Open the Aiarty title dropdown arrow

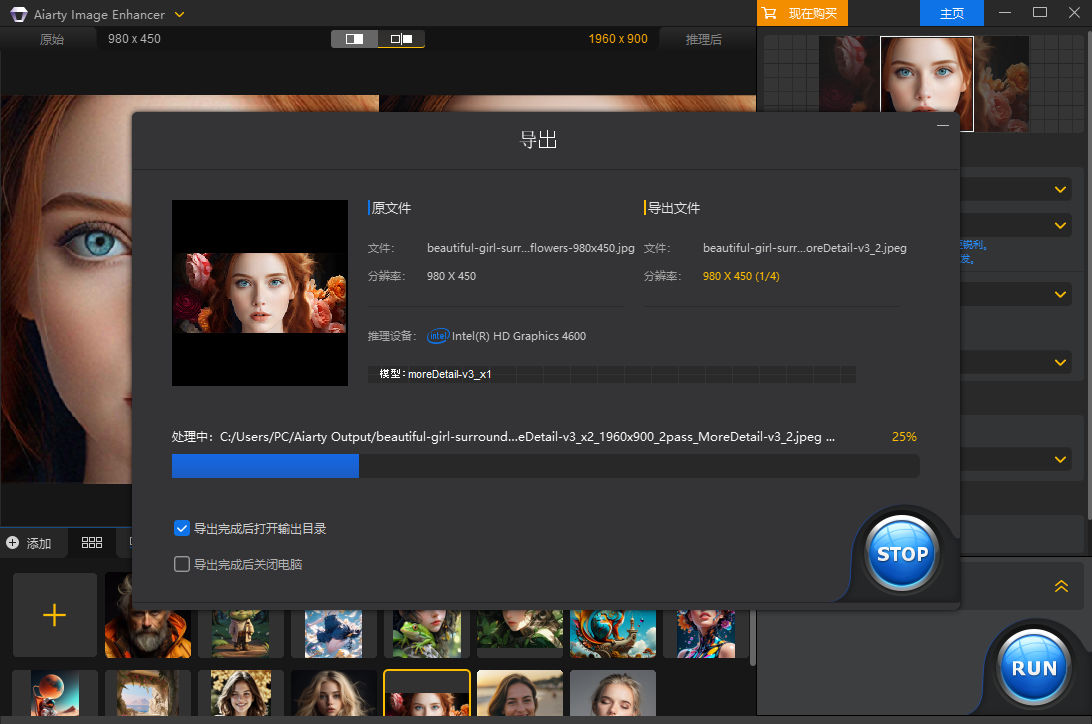coord(180,14)
